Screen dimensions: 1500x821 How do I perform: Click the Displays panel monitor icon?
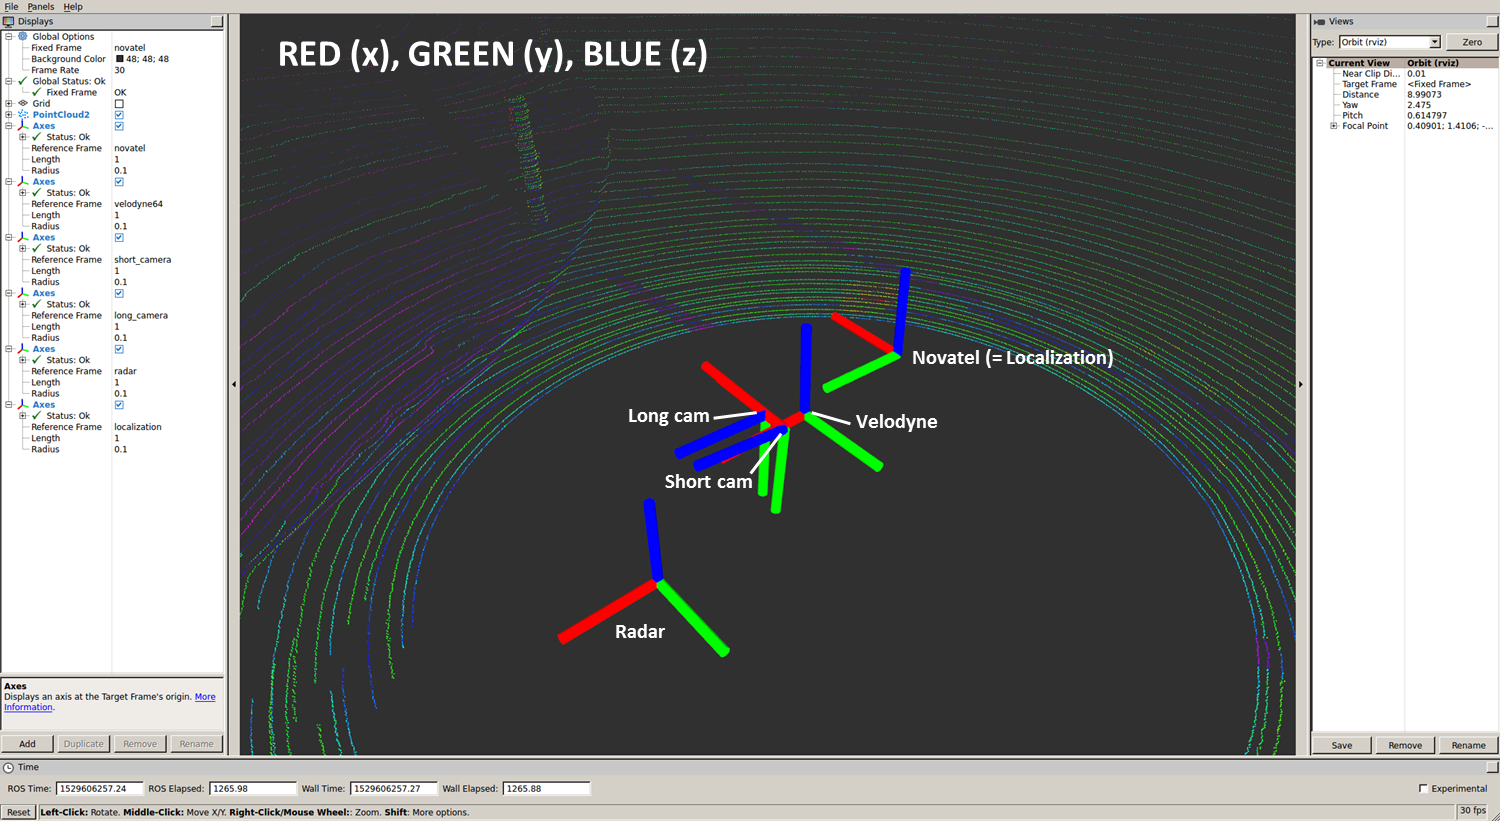pos(9,21)
